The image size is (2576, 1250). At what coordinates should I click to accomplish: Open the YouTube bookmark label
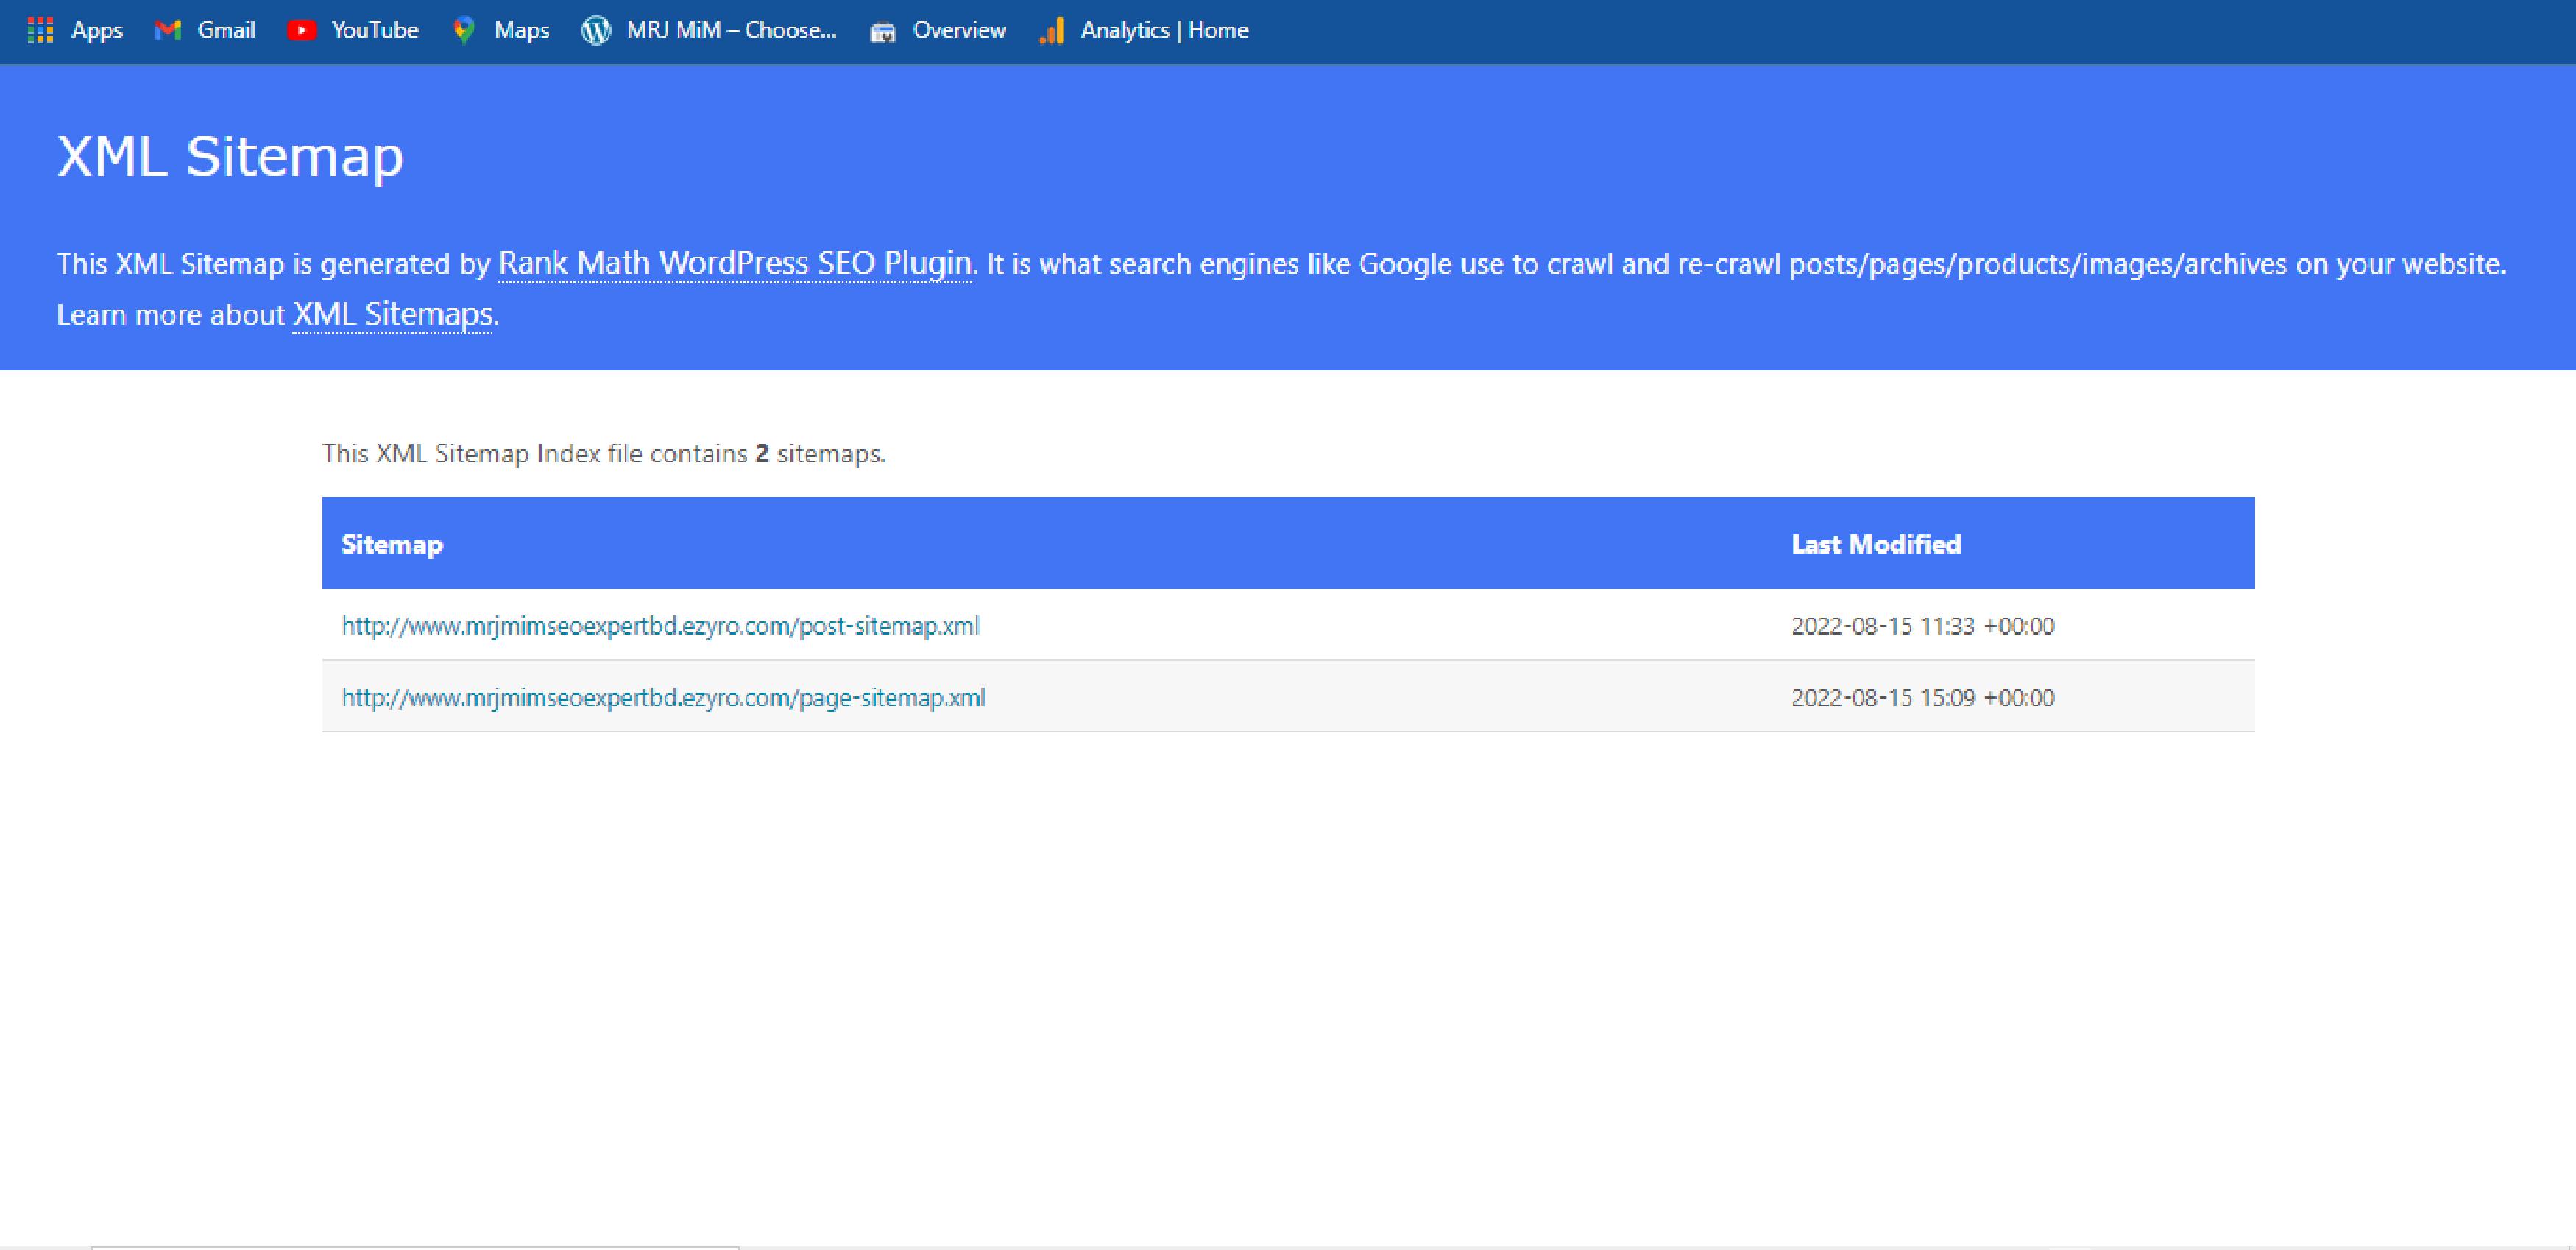click(x=374, y=31)
